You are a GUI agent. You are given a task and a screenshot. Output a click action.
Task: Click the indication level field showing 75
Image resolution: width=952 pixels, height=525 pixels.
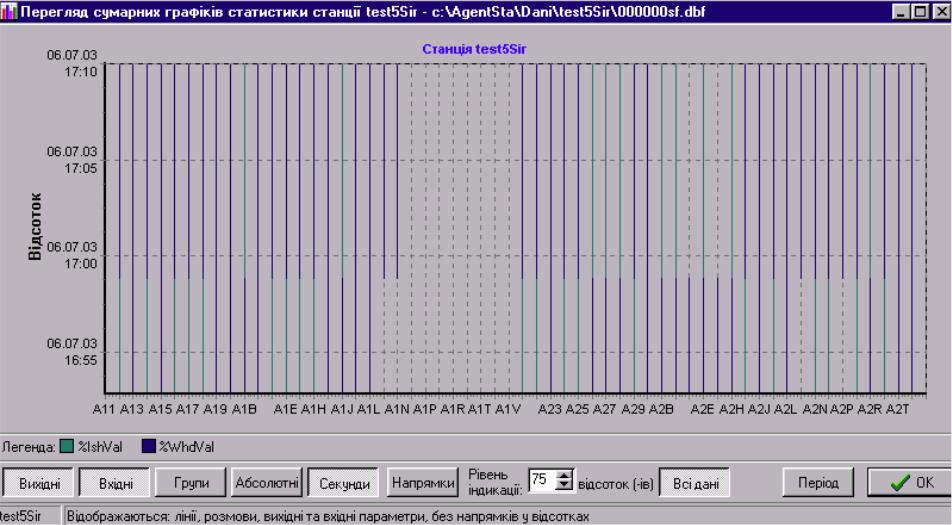[x=543, y=480]
